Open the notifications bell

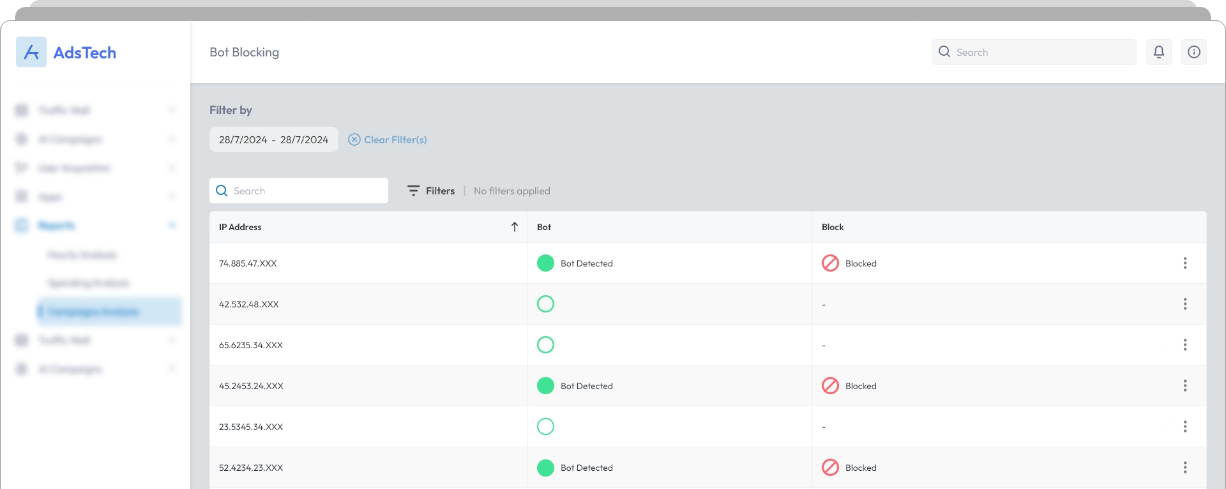pyautogui.click(x=1159, y=52)
